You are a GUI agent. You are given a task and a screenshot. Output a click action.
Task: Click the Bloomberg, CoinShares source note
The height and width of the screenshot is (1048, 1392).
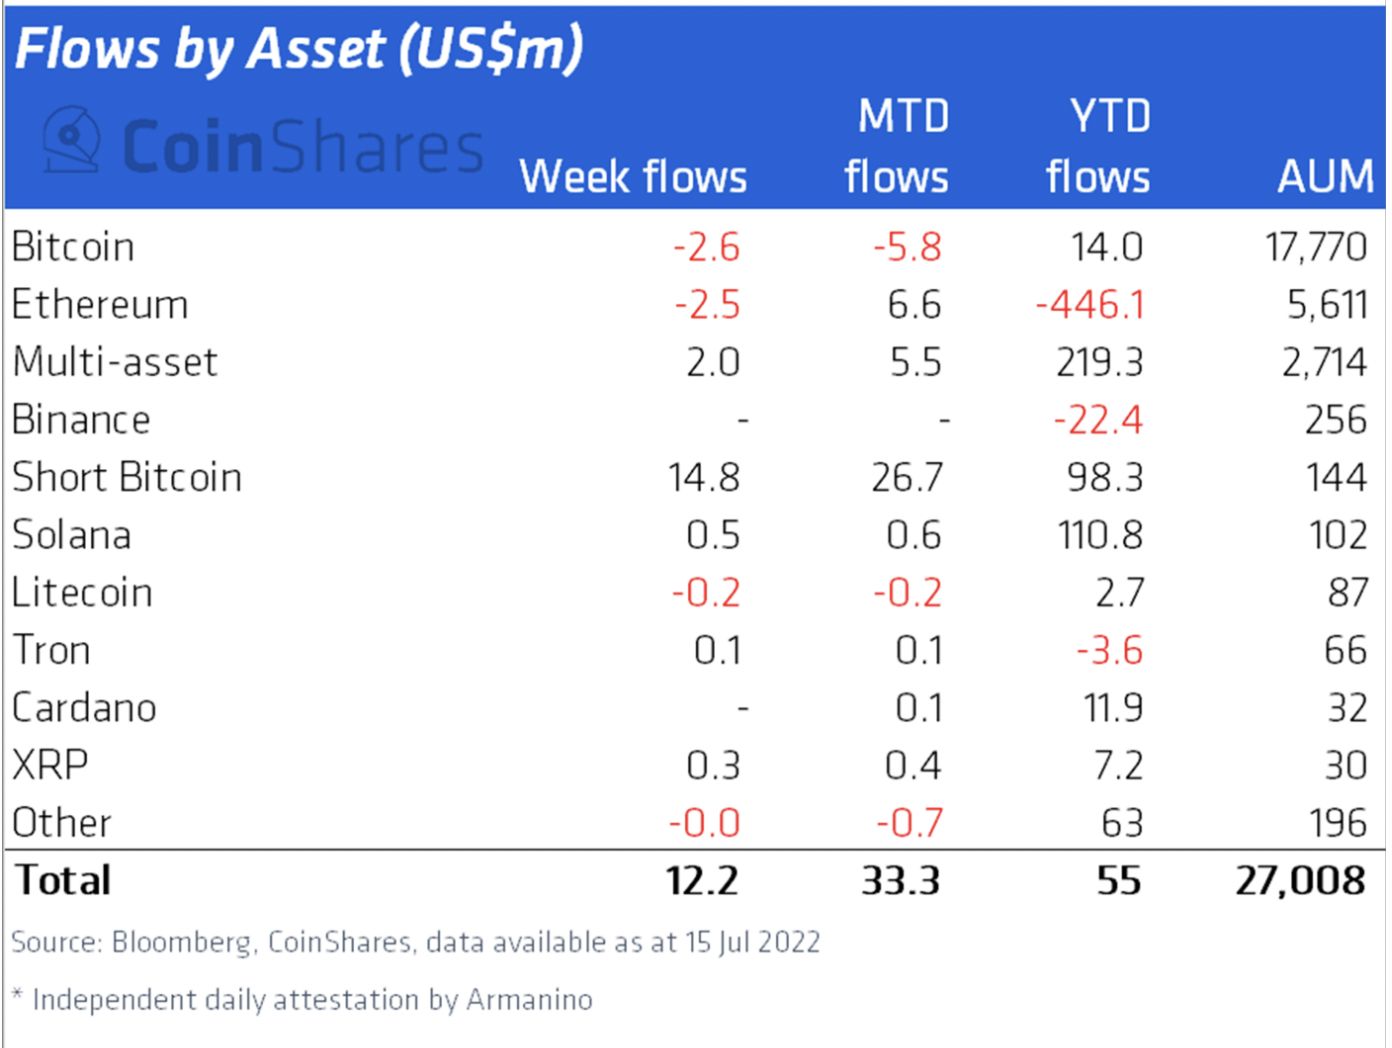click(416, 942)
